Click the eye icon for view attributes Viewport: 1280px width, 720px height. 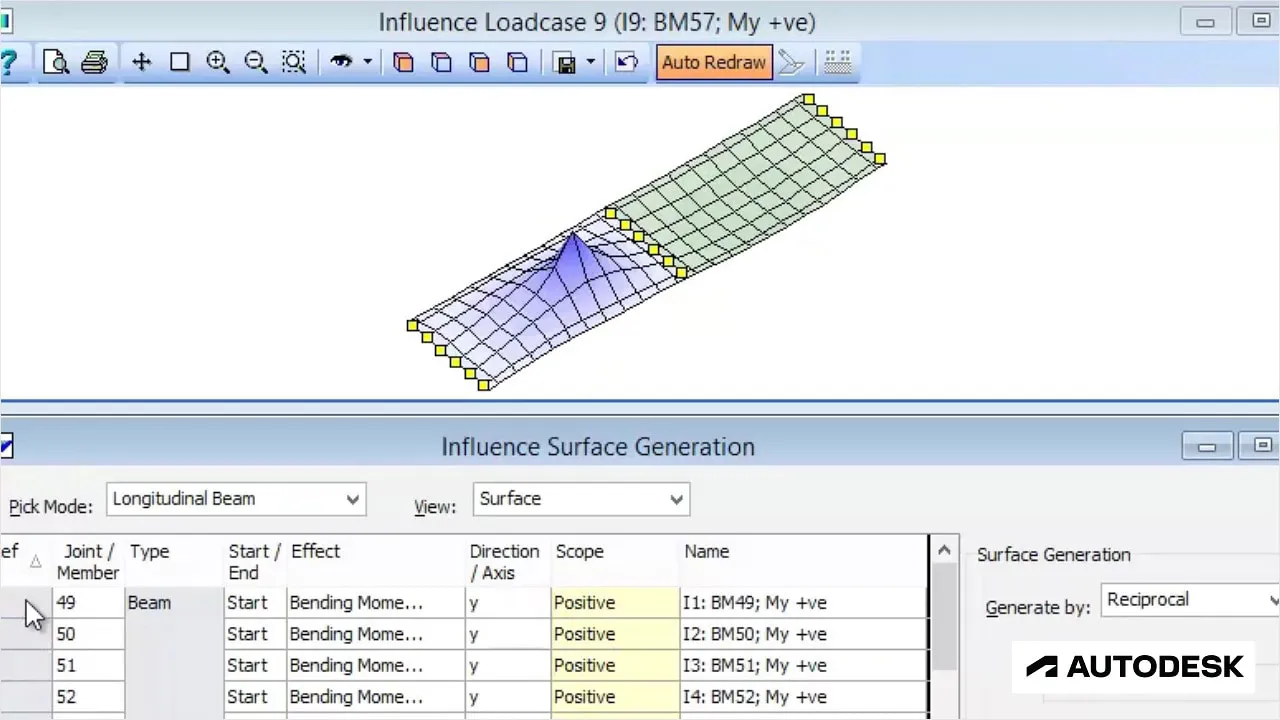[341, 62]
